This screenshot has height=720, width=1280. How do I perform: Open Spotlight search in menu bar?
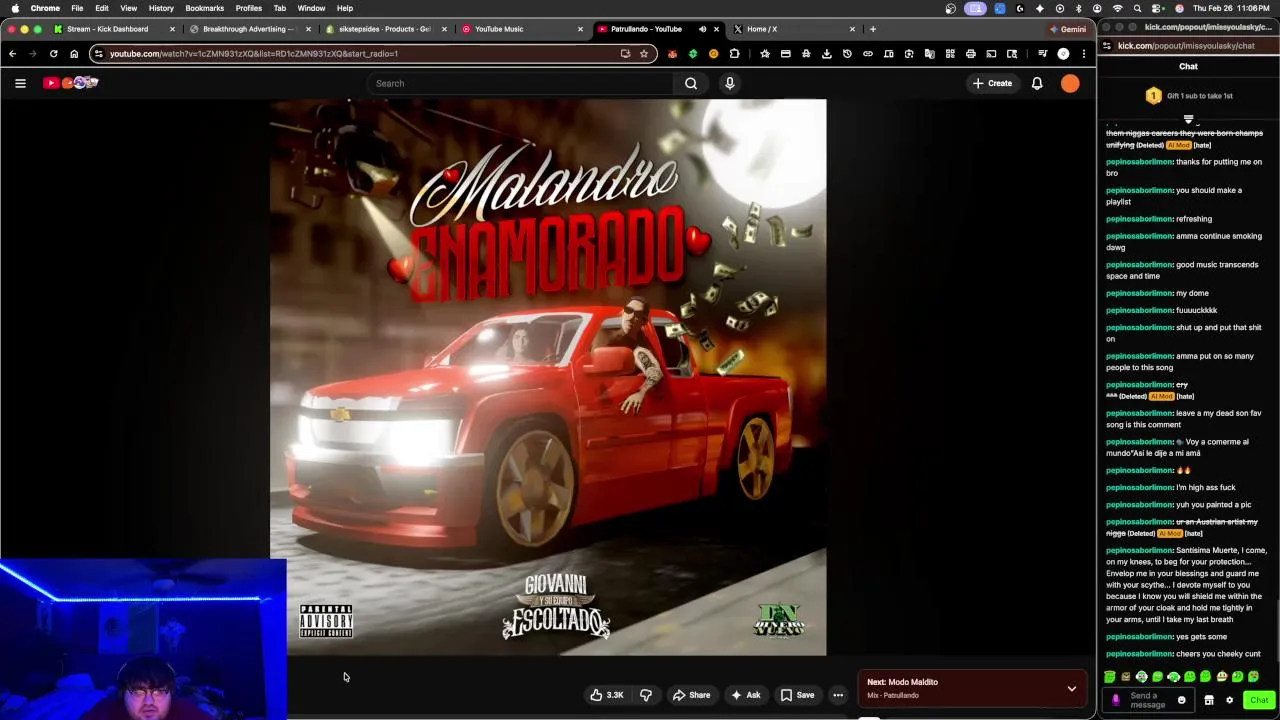pyautogui.click(x=1138, y=8)
